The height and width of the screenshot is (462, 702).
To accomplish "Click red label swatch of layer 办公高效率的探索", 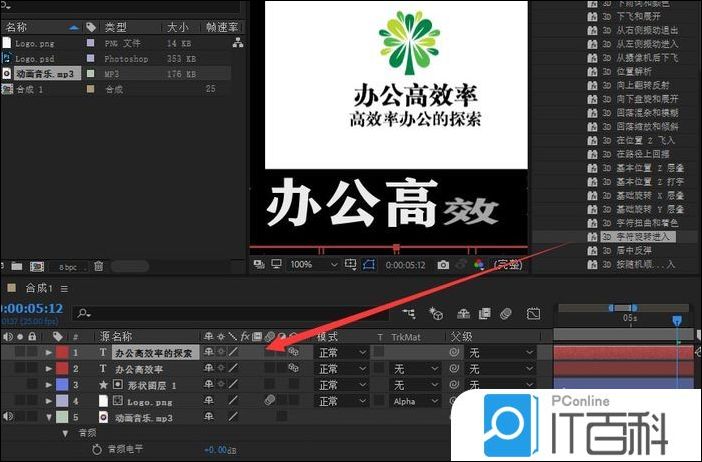I will point(62,352).
